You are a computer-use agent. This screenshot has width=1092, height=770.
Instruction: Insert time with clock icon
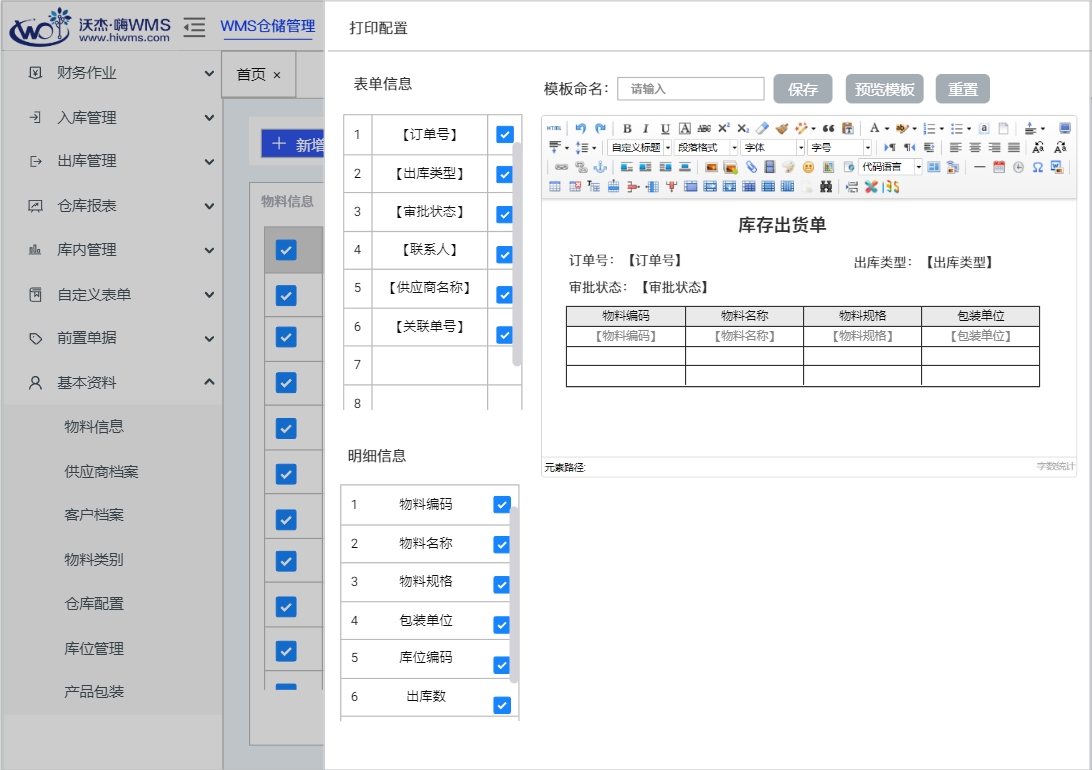[x=1018, y=167]
